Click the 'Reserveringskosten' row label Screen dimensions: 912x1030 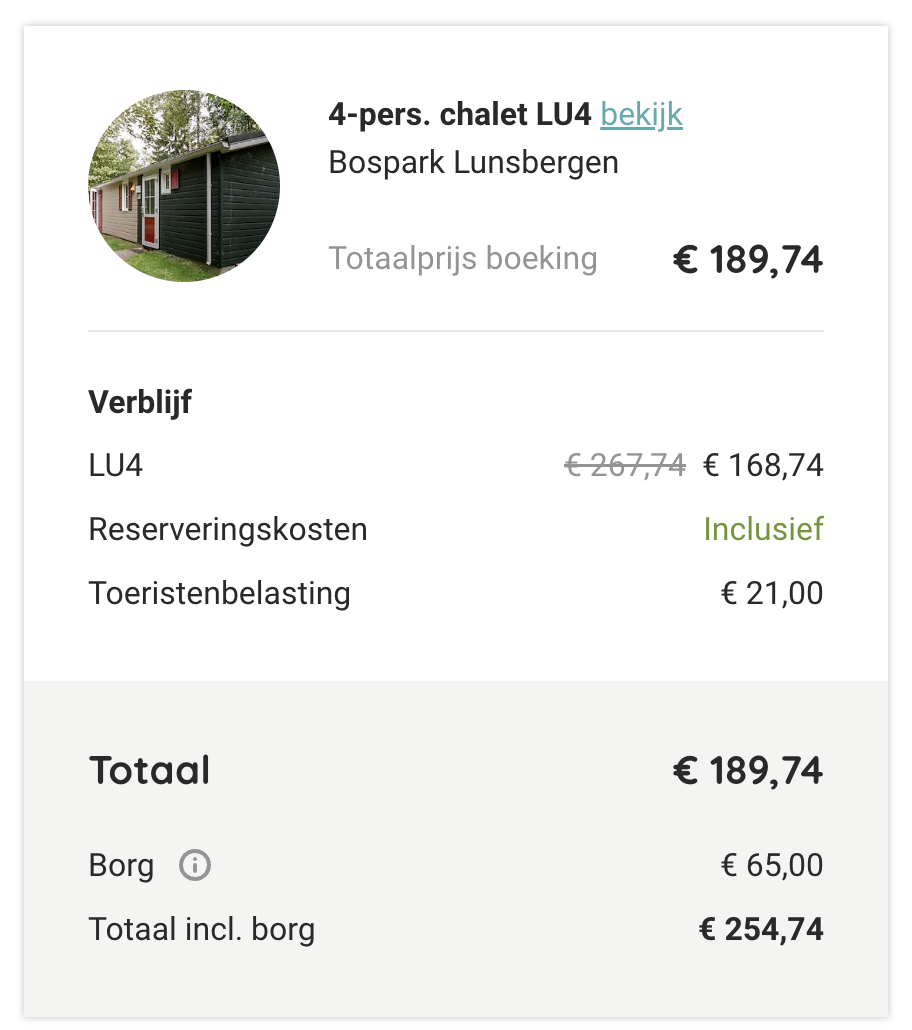point(228,529)
